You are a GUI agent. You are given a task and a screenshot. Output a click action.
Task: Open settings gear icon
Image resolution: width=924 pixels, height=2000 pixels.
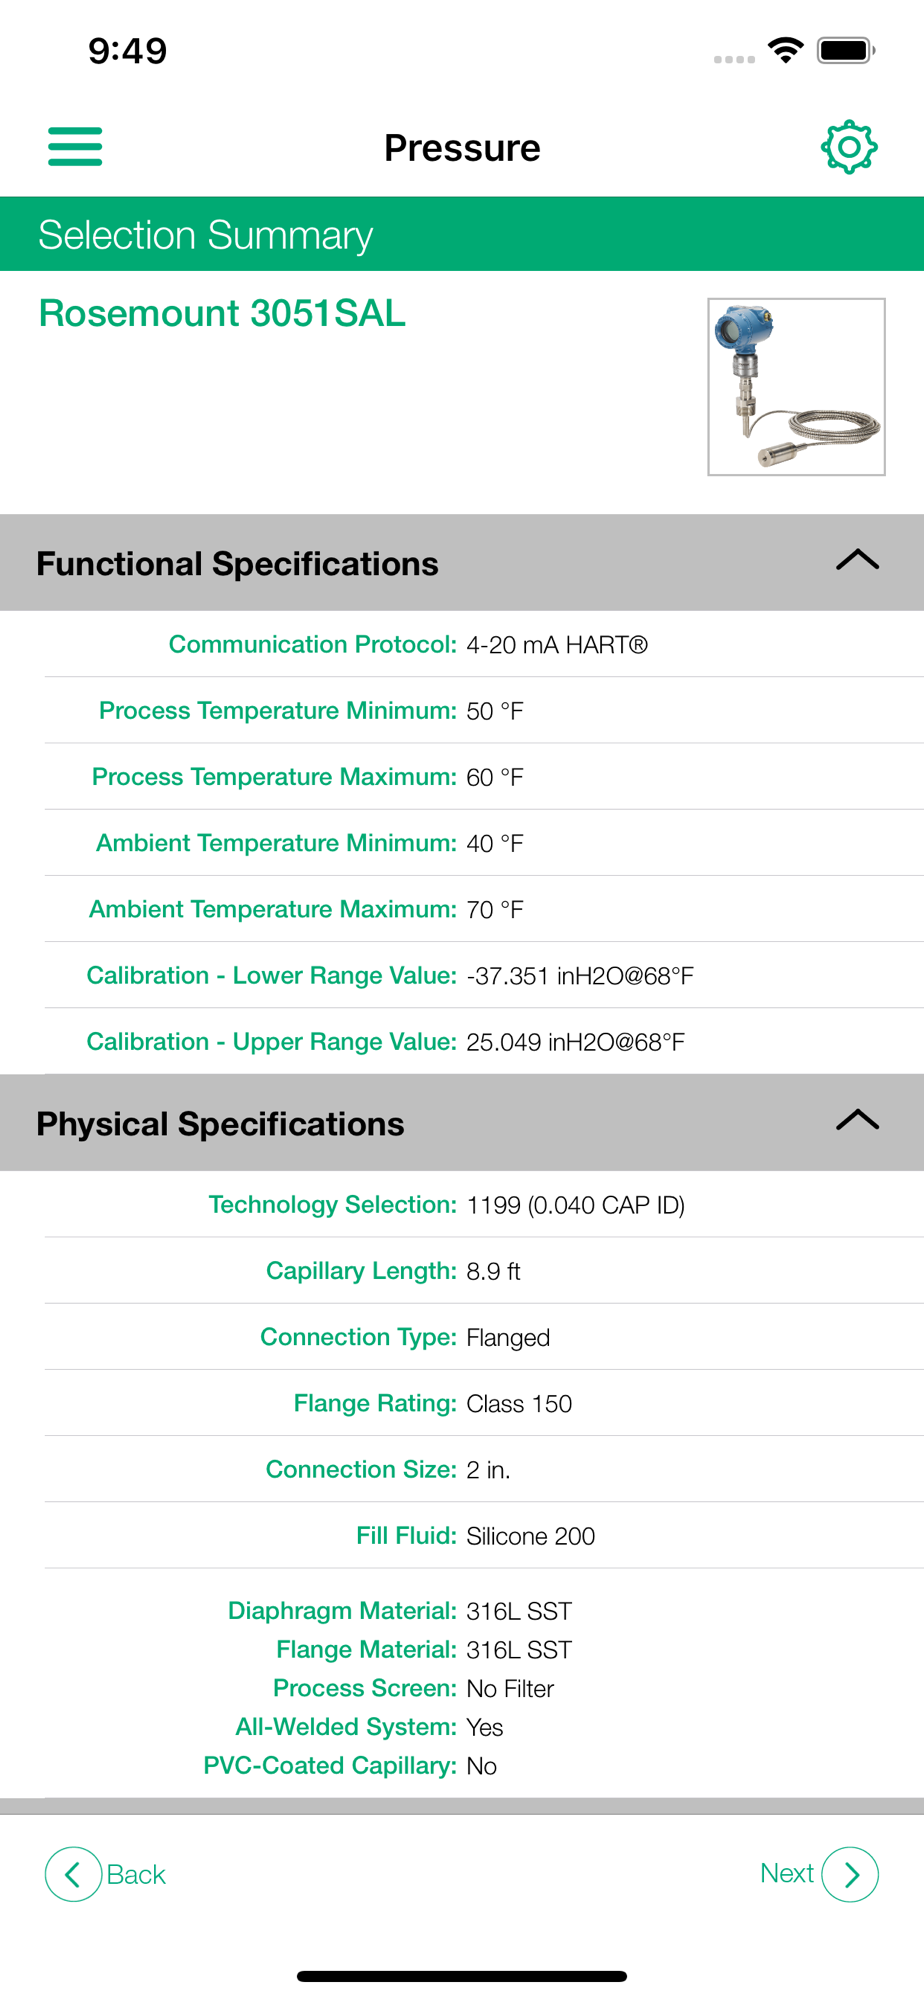[x=849, y=147]
